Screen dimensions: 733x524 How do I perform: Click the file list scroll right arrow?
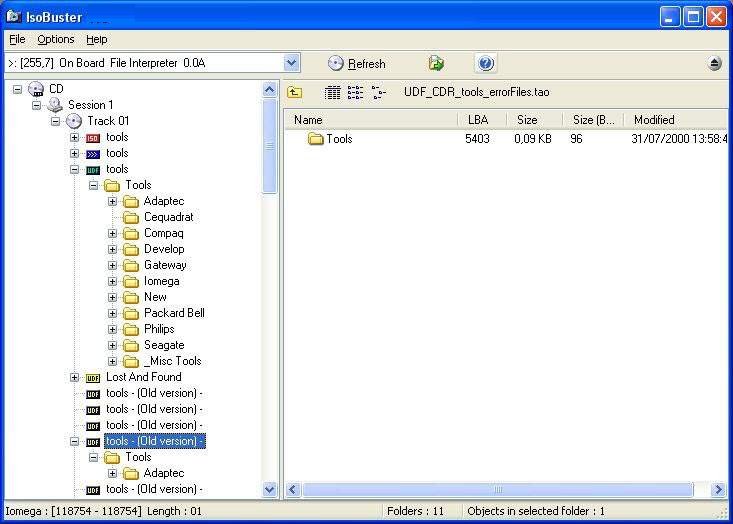pyautogui.click(x=718, y=490)
